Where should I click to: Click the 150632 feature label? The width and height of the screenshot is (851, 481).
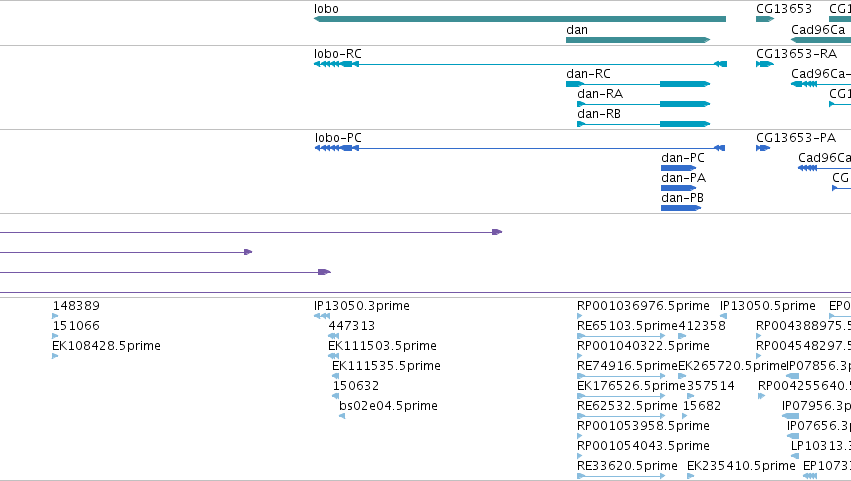click(355, 386)
